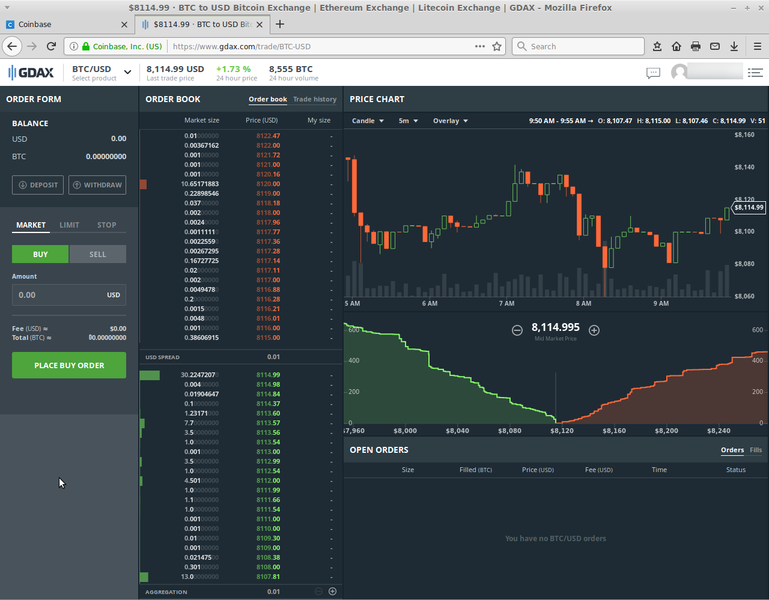
Task: Click the Amount USD input field
Action: coord(69,295)
